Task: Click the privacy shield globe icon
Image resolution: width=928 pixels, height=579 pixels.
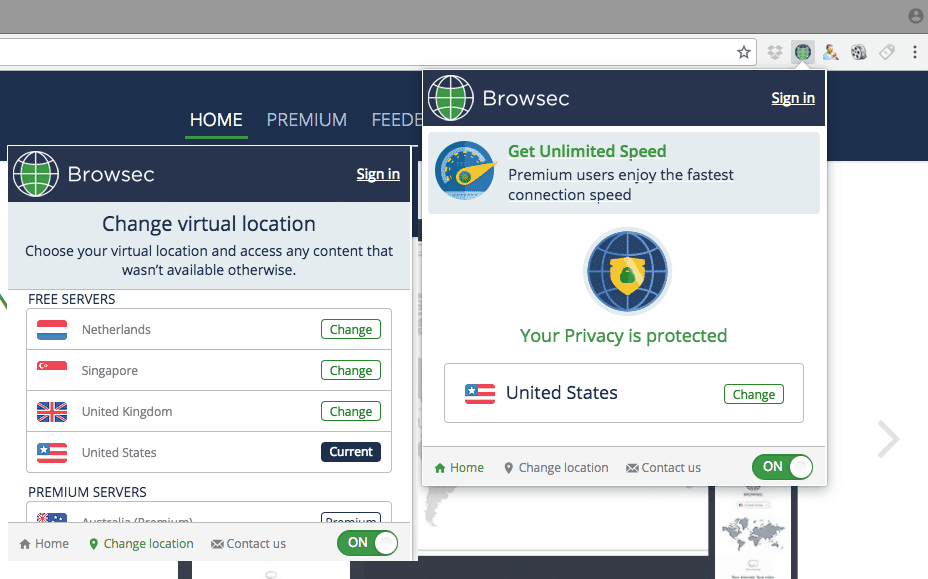Action: point(627,272)
